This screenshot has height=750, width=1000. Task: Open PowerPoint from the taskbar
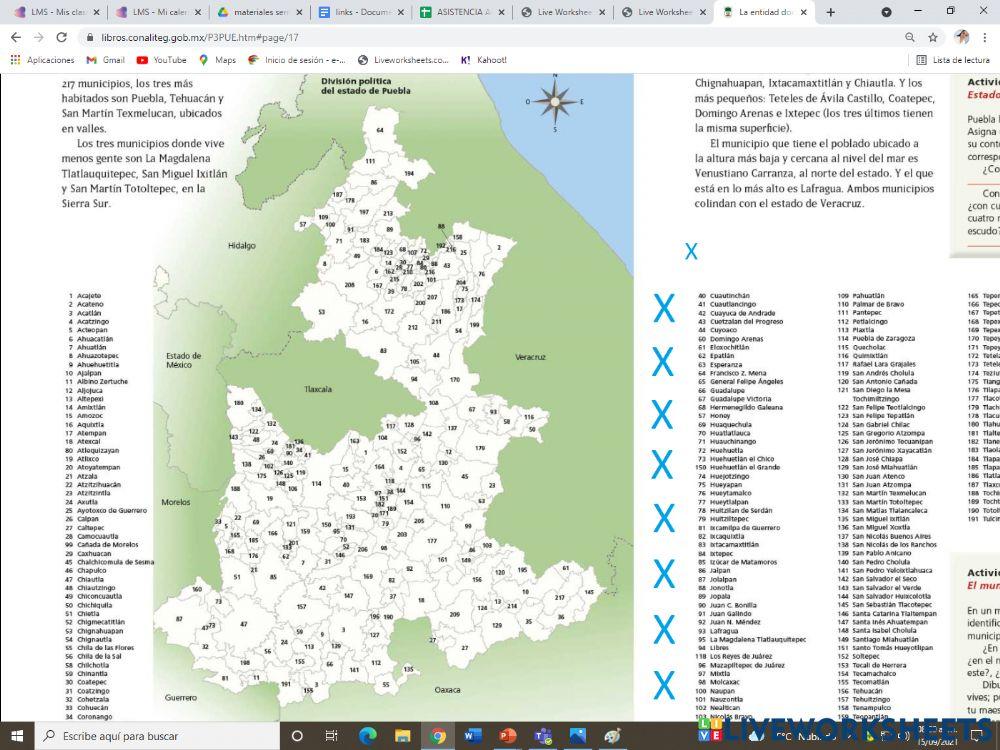(x=507, y=736)
